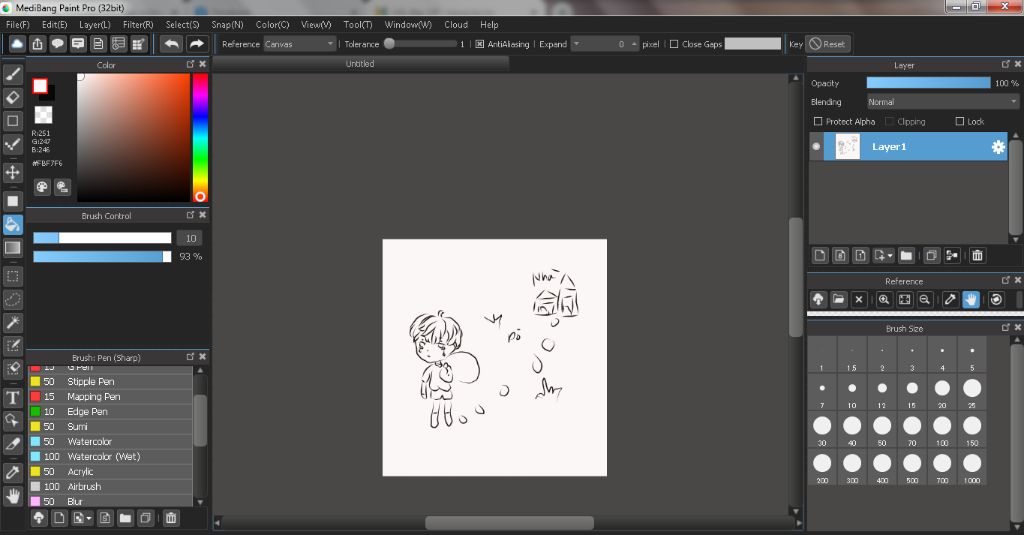Viewport: 1024px width, 535px height.
Task: Select the Text tool
Action: 12,397
